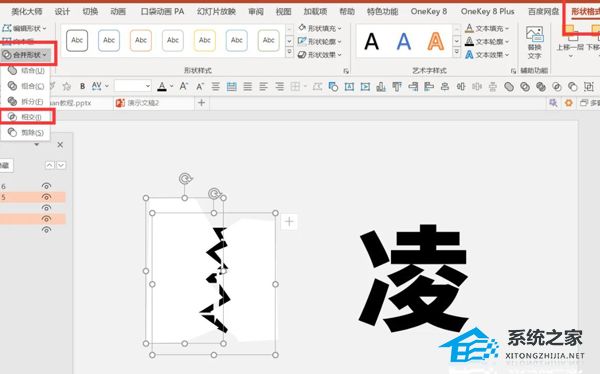
Task: Open the shape styles dialog launcher
Action: (346, 71)
